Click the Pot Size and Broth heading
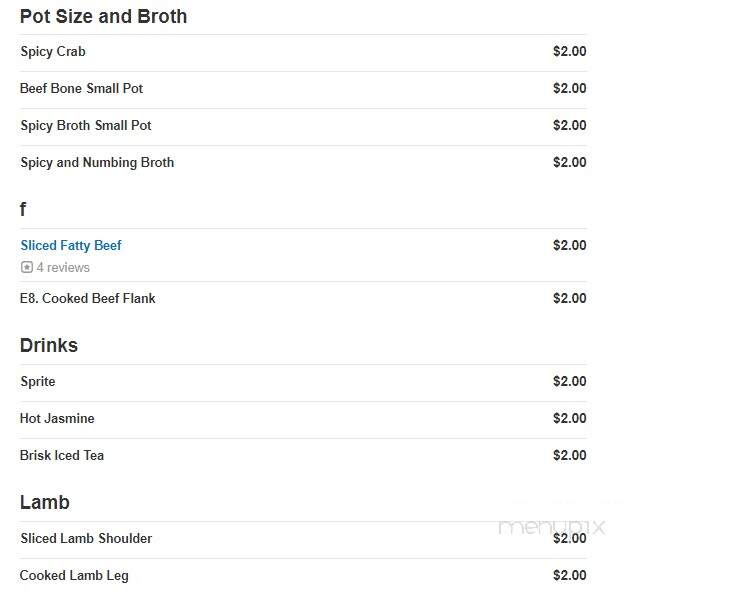 [x=103, y=17]
